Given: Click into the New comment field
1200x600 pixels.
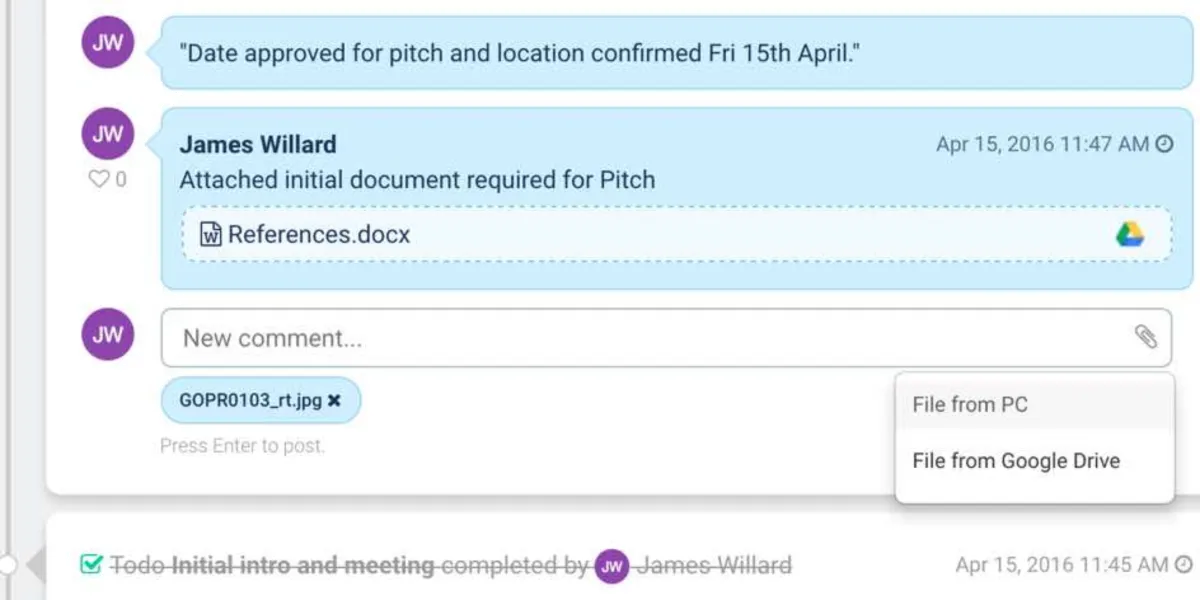Looking at the screenshot, I should point(640,338).
